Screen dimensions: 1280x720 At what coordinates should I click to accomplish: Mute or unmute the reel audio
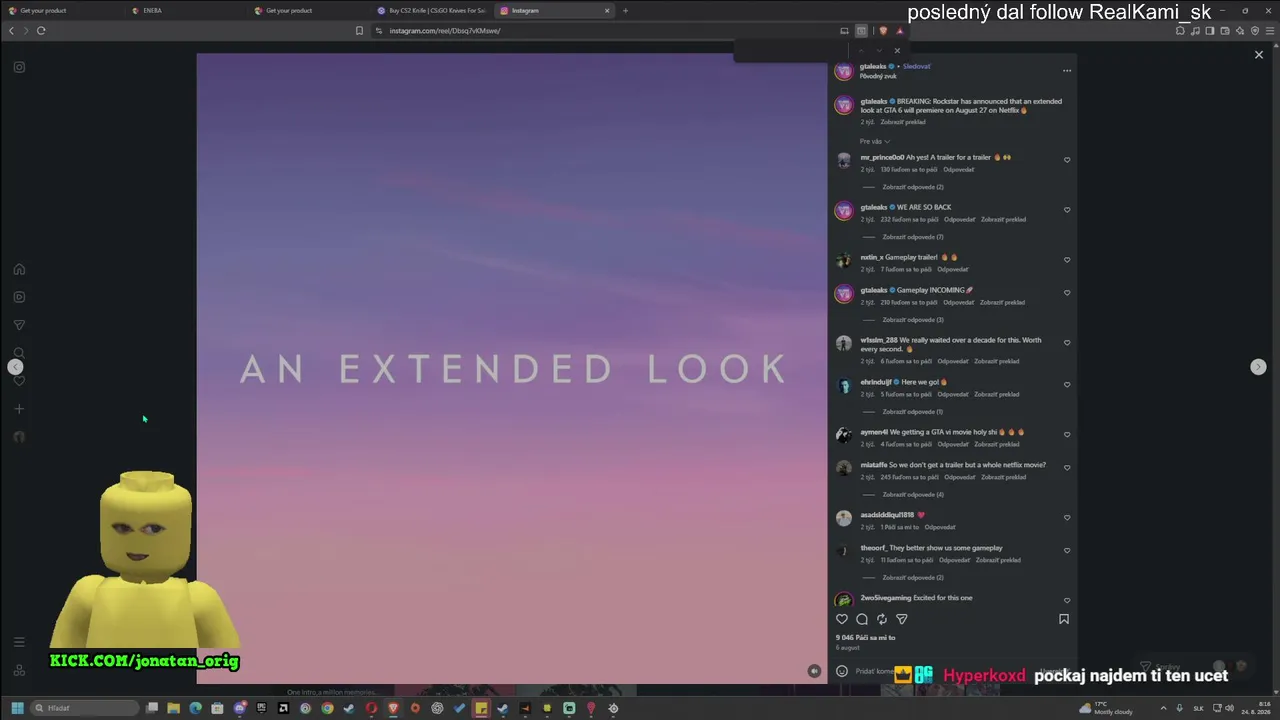coord(814,671)
